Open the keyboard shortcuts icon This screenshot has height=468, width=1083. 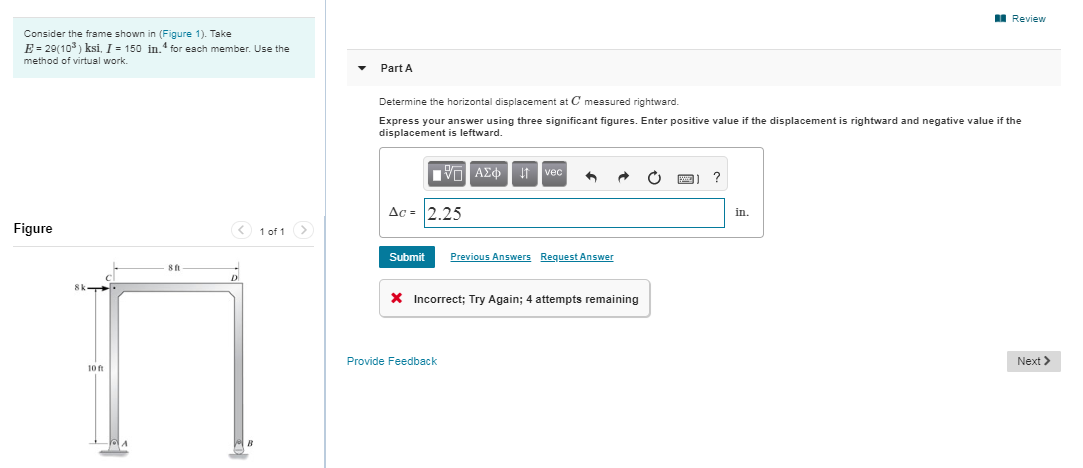[x=689, y=179]
